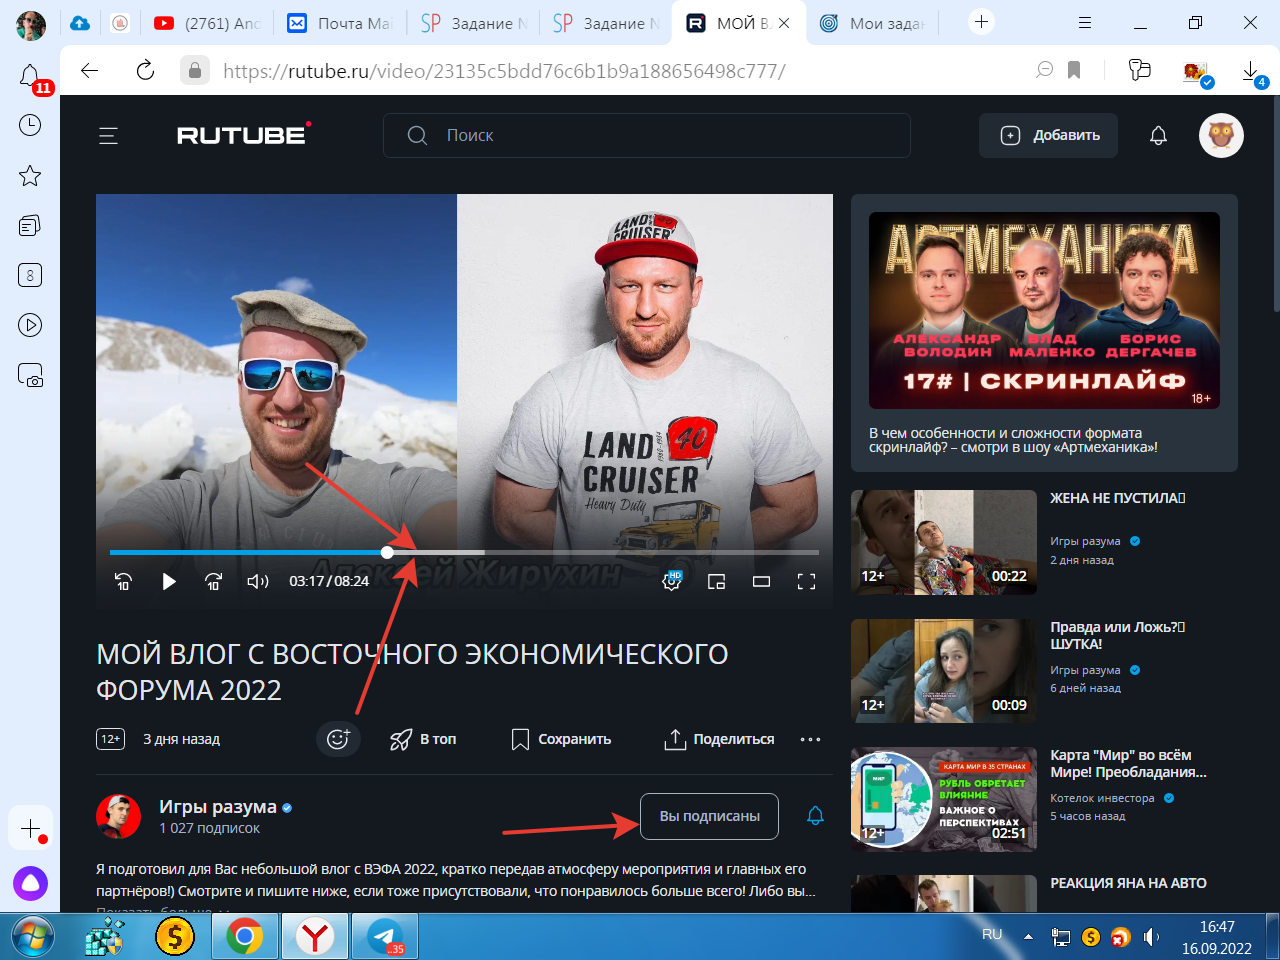The image size is (1280, 960).
Task: Open browser history clock icon in sidebar
Action: (30, 125)
